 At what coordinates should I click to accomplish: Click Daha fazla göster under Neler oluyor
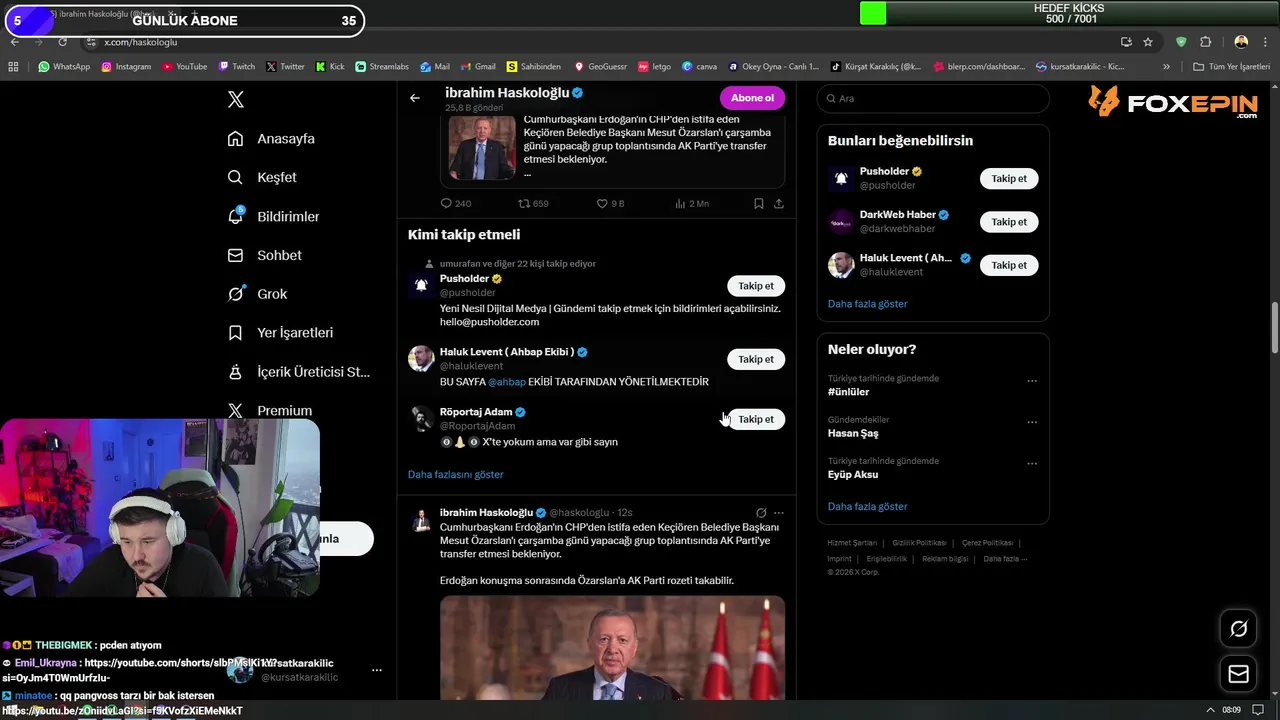point(867,506)
